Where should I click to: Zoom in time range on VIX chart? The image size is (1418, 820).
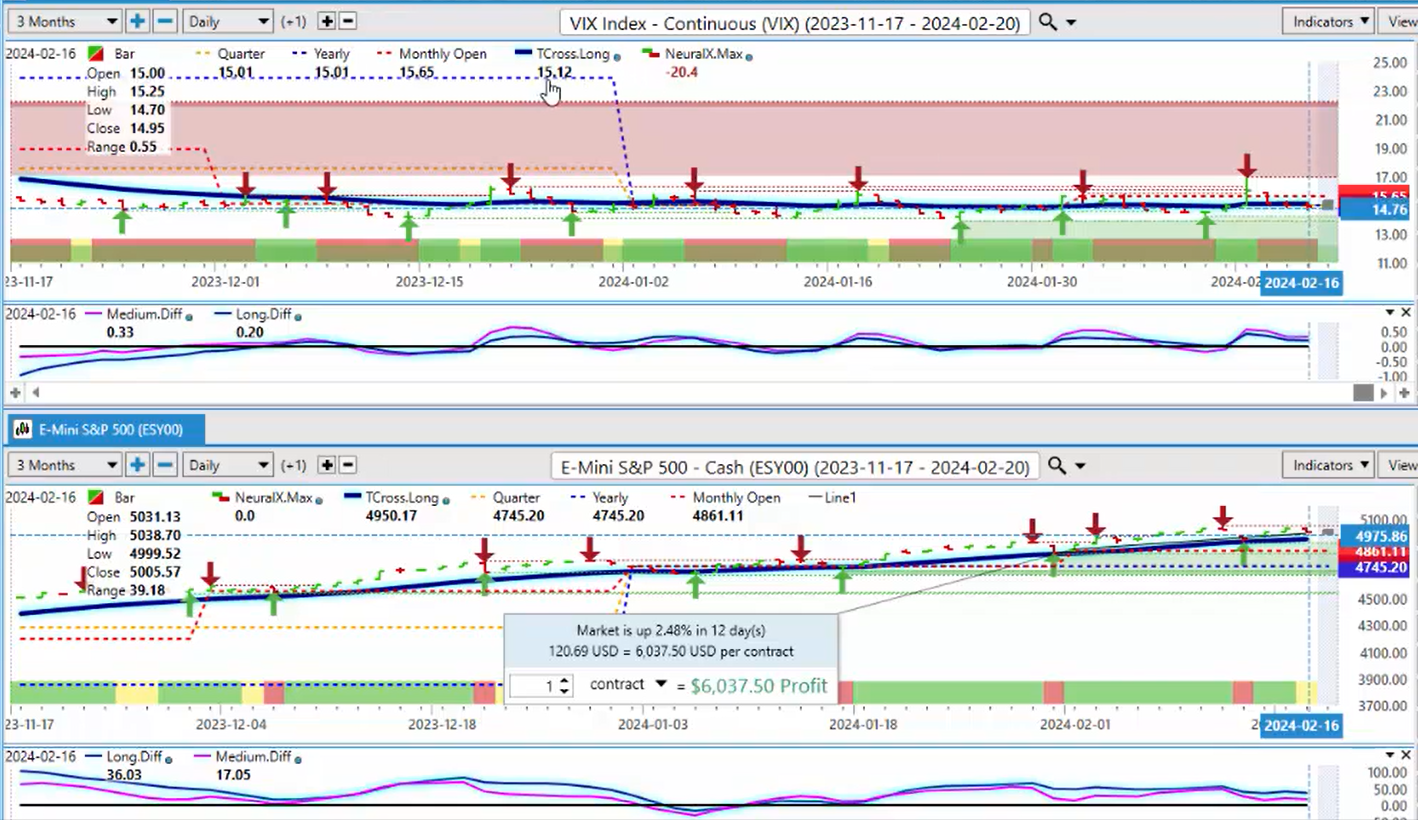click(138, 21)
